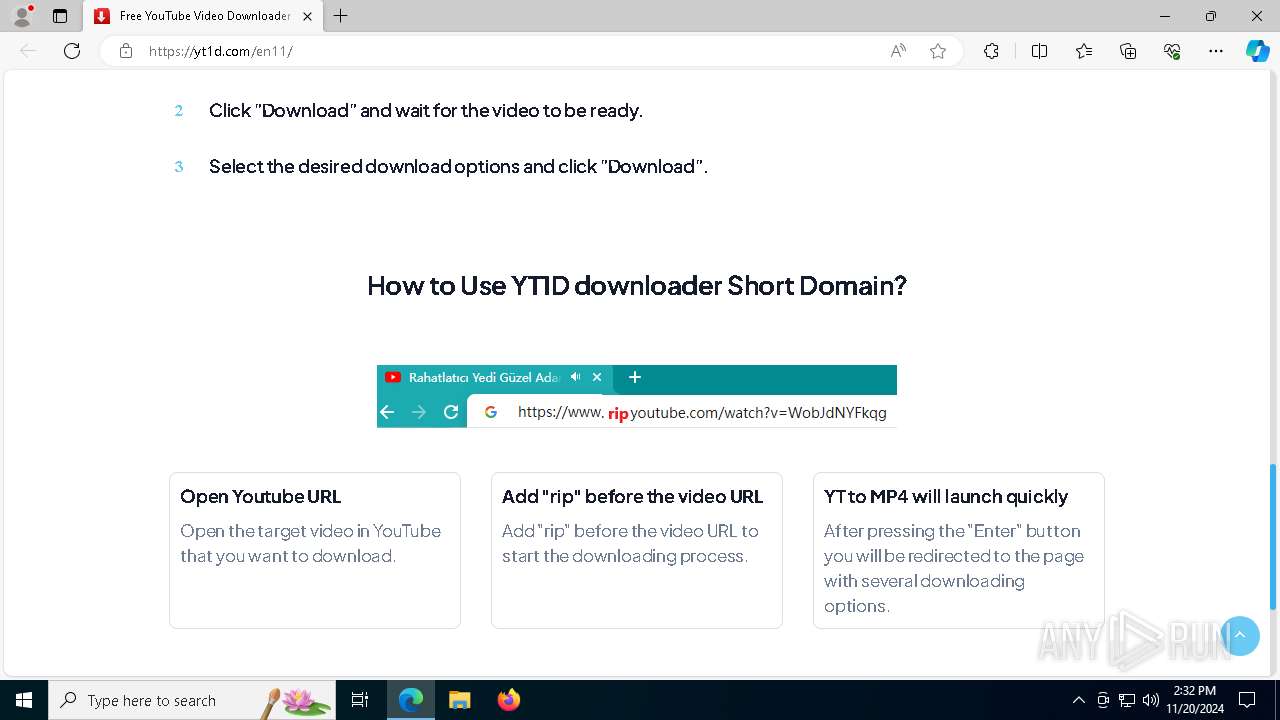
Task: Click the browser Back arrow
Action: point(28,51)
